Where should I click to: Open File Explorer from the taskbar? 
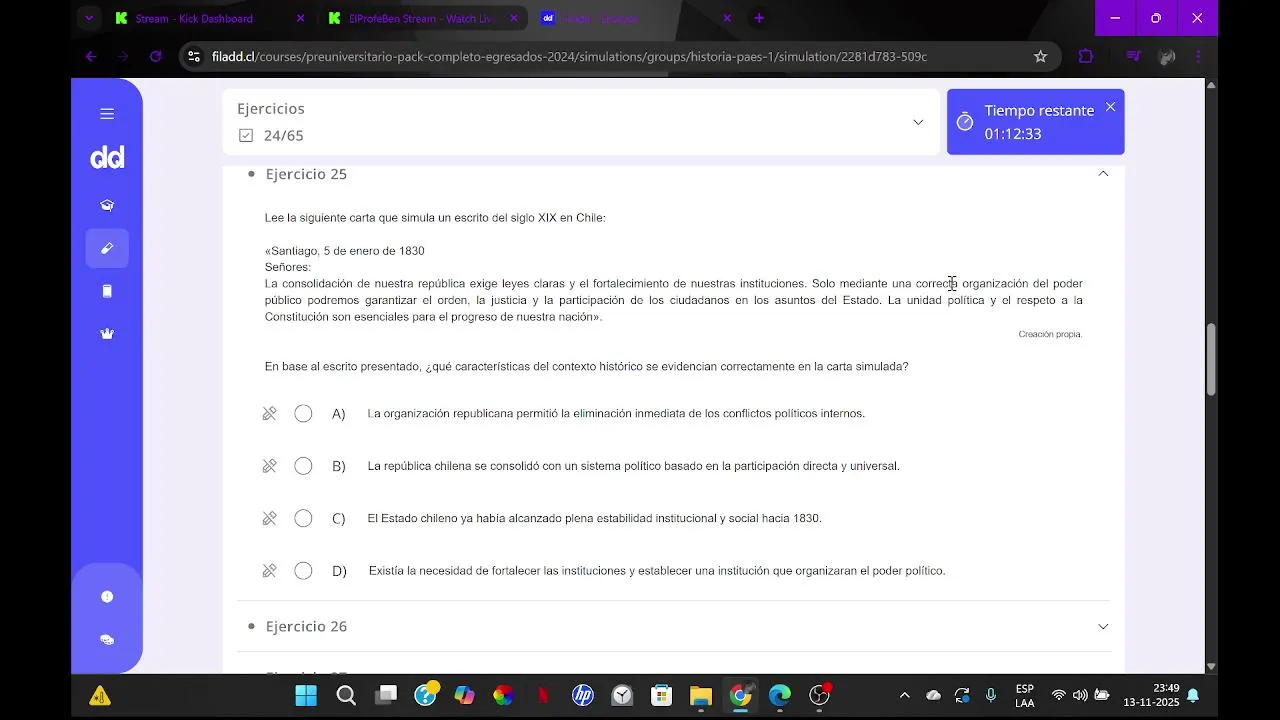pyautogui.click(x=700, y=696)
